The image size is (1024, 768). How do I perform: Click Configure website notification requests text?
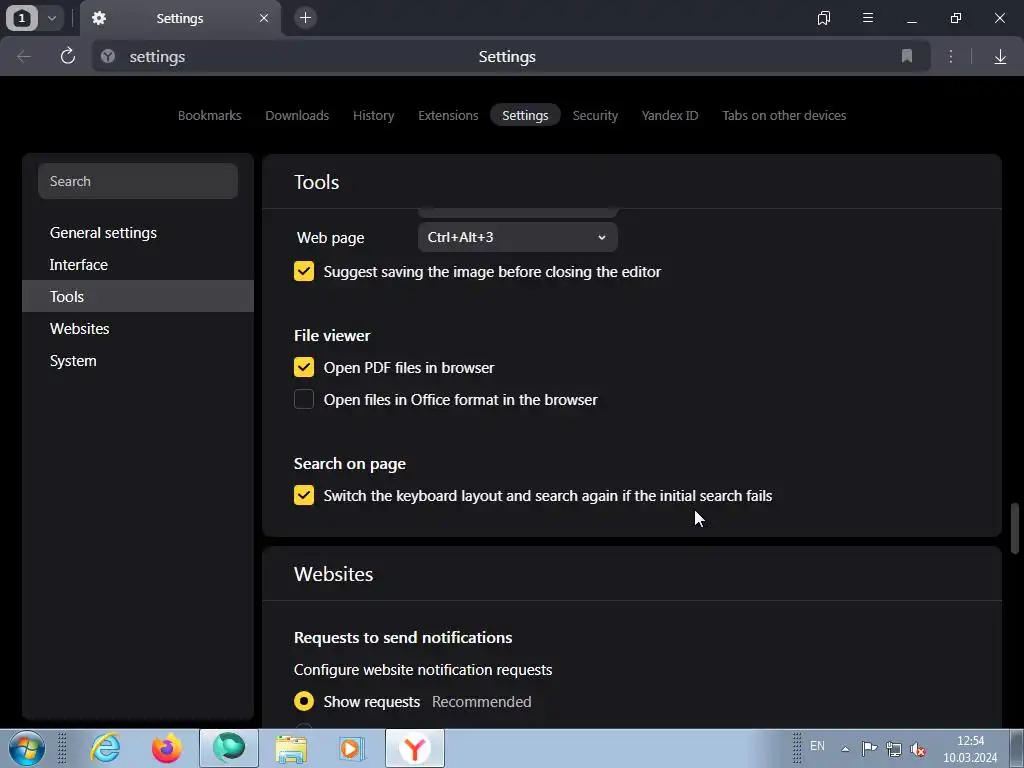[x=423, y=670]
